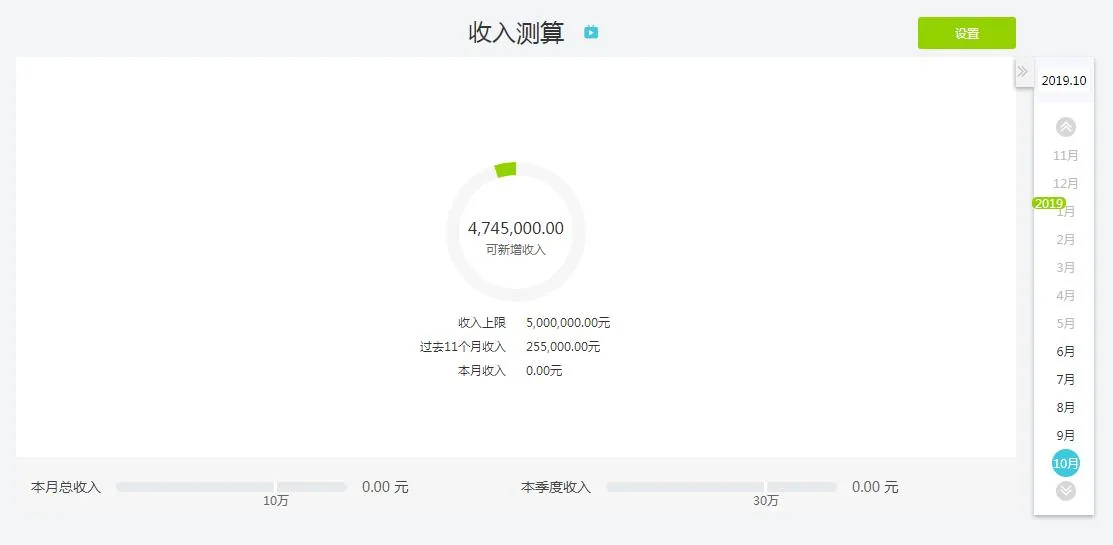Select the highlighted 10月 month
Viewport: 1113px width, 545px height.
(x=1065, y=463)
